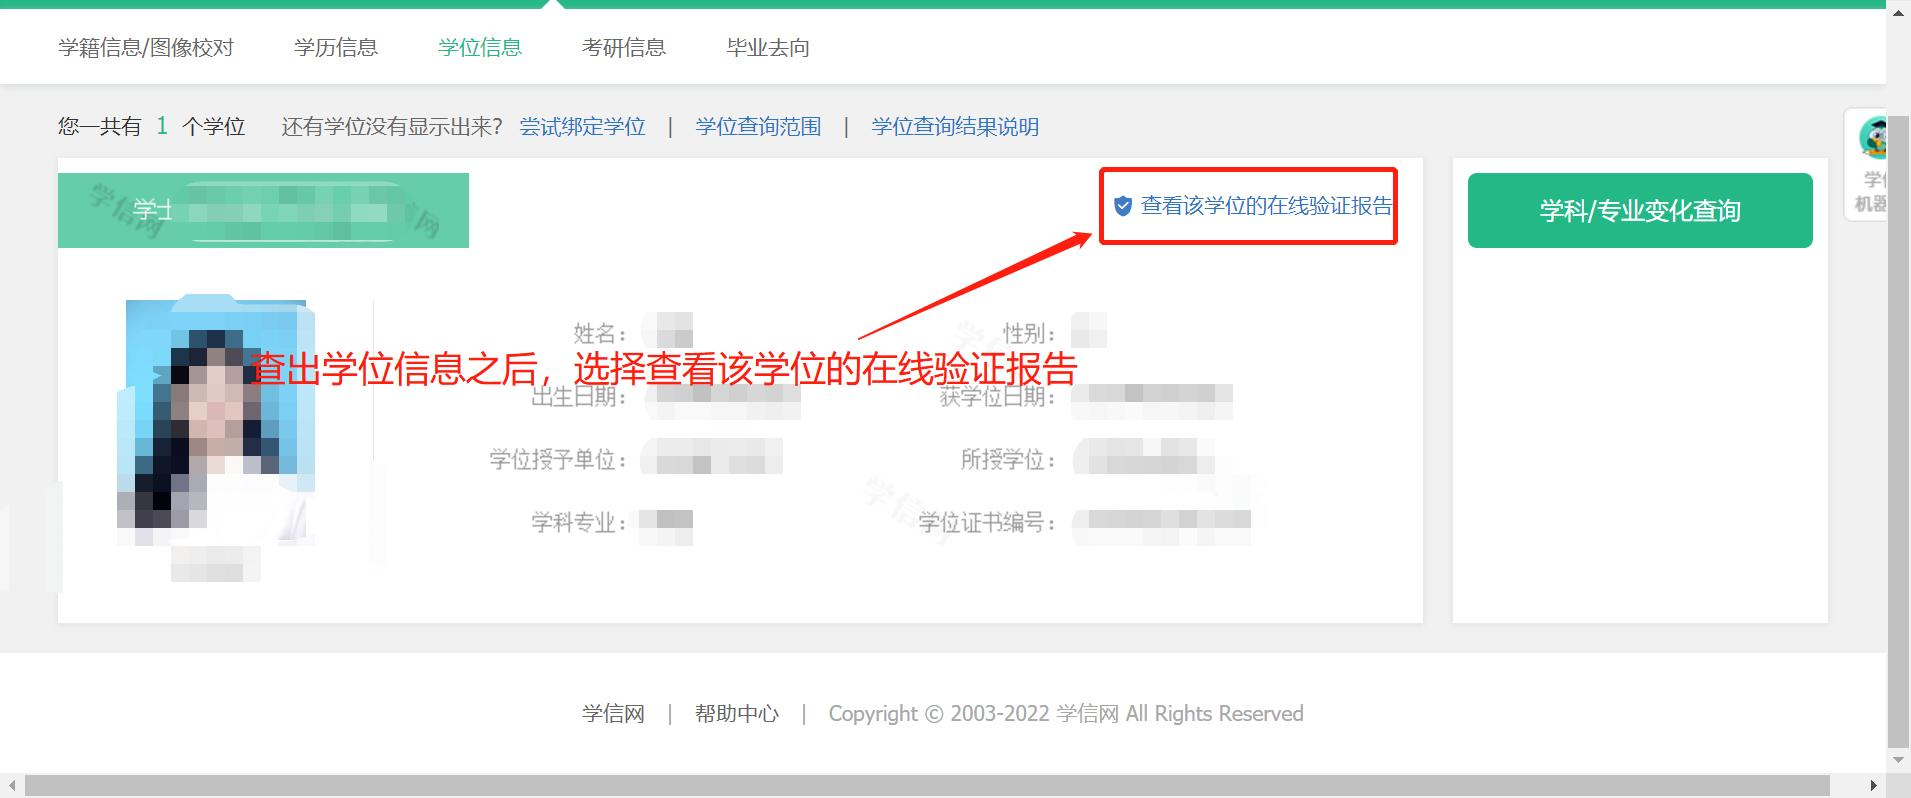Click the 学科/专业变化查询 button
The width and height of the screenshot is (1911, 798).
click(1640, 210)
